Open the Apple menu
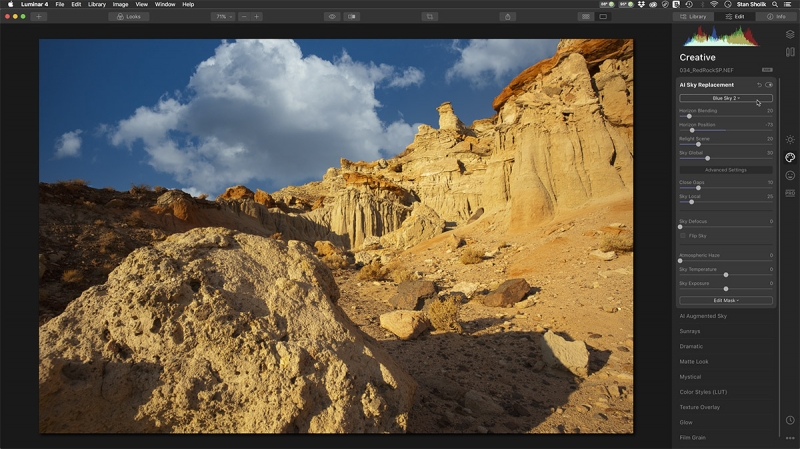Screen dimensions: 800x449 (x=10, y=4)
